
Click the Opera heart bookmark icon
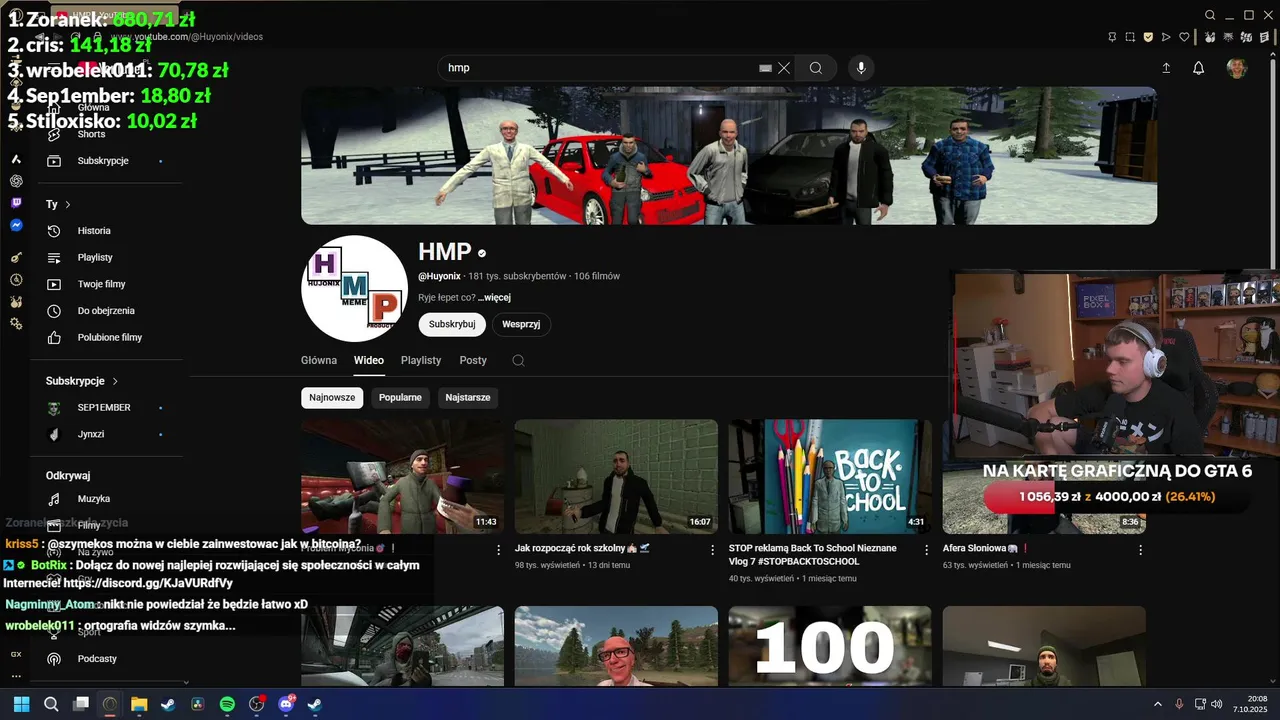(x=1184, y=37)
